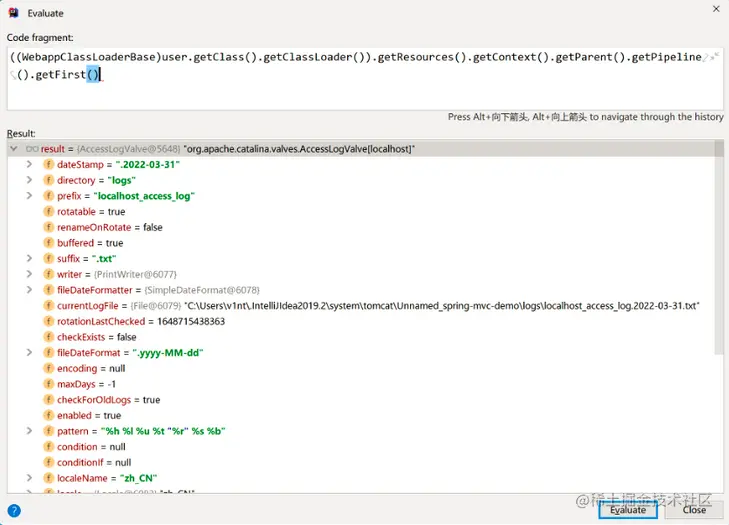729x525 pixels.
Task: Expand the localeName field
Action: click(x=29, y=478)
